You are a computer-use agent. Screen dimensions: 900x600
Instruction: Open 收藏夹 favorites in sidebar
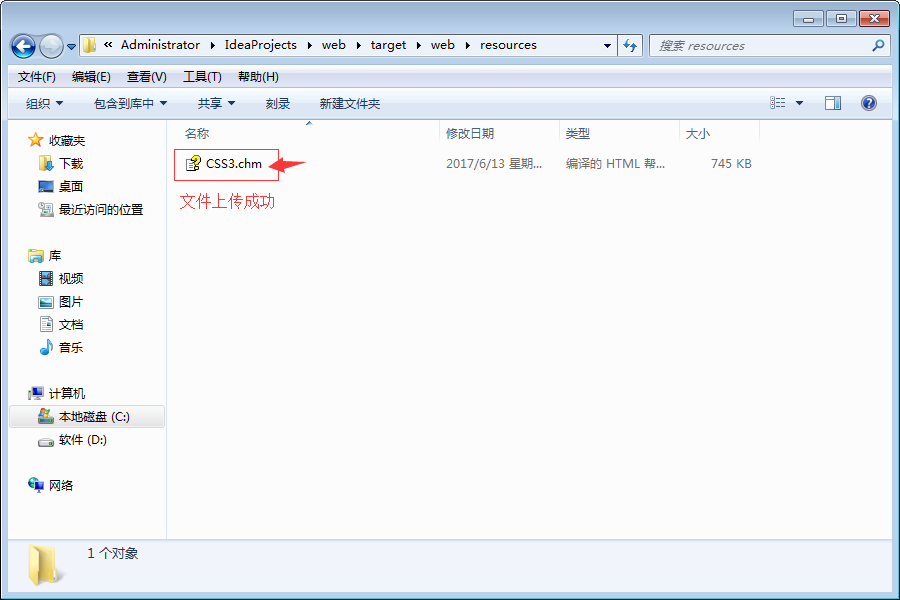point(67,141)
